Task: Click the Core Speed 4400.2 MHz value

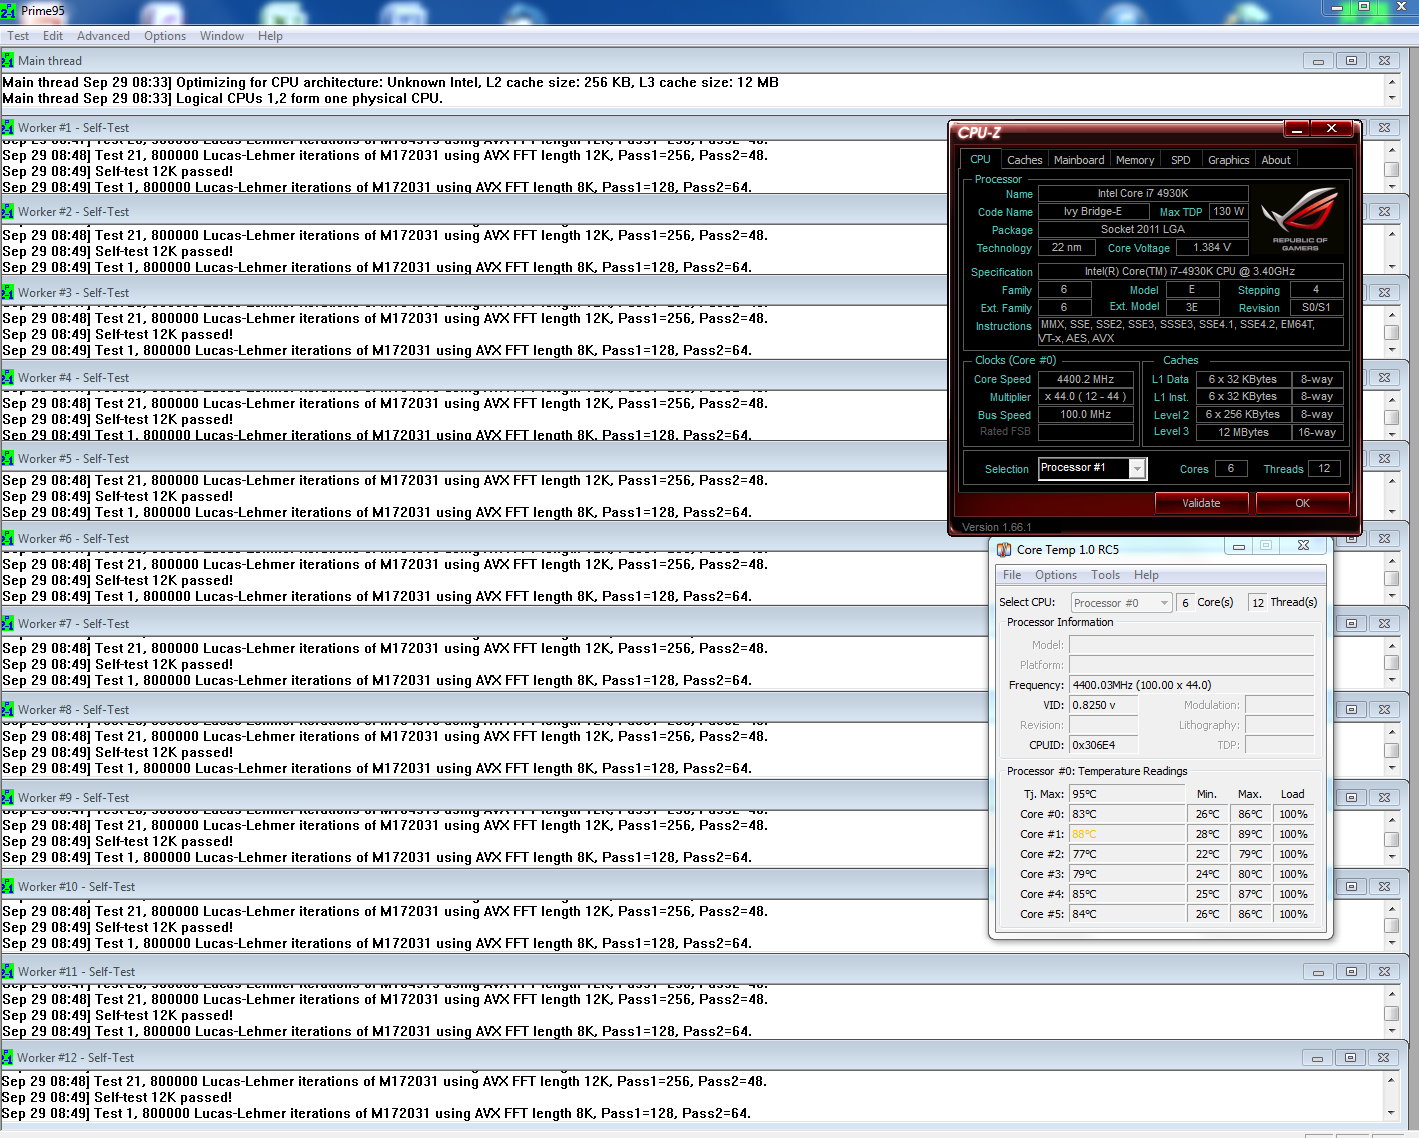Action: tap(1086, 379)
